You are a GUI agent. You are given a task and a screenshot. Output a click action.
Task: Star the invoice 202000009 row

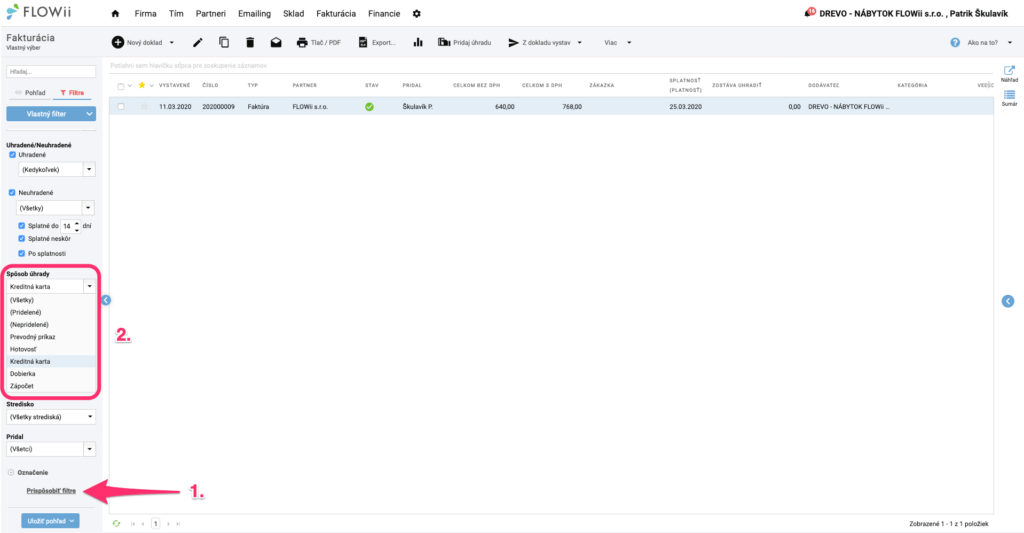tap(144, 106)
